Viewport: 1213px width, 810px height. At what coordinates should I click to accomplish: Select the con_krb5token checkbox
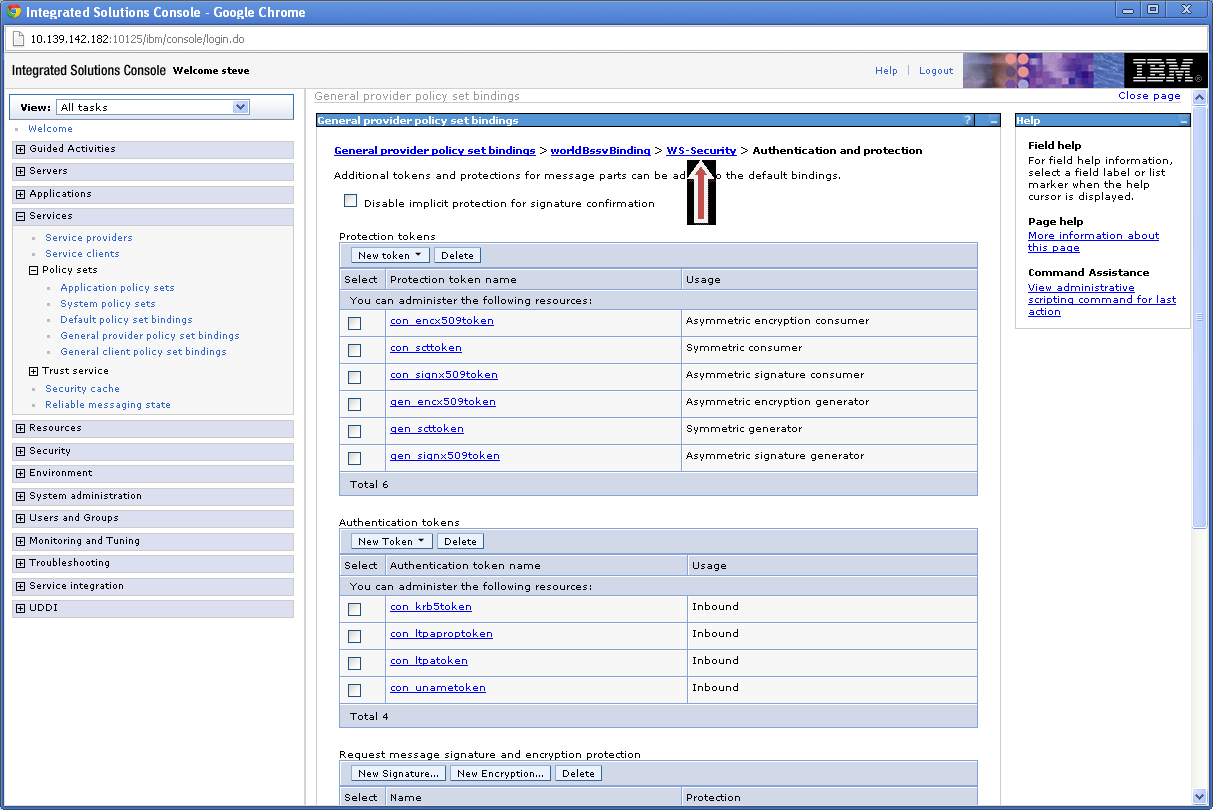[354, 610]
